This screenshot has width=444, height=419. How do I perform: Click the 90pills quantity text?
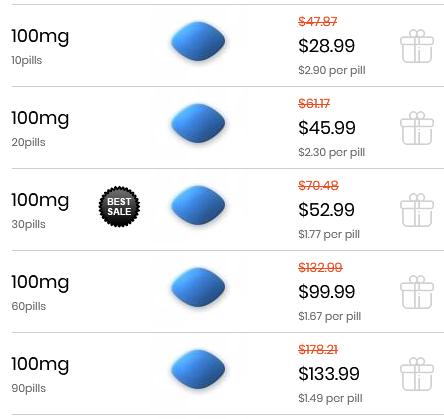29,388
